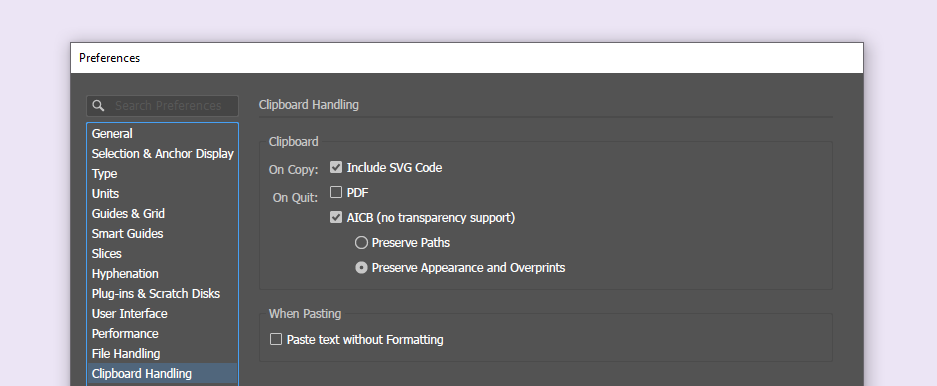Enable Paste text without Formatting
937x386 pixels.
coord(275,339)
